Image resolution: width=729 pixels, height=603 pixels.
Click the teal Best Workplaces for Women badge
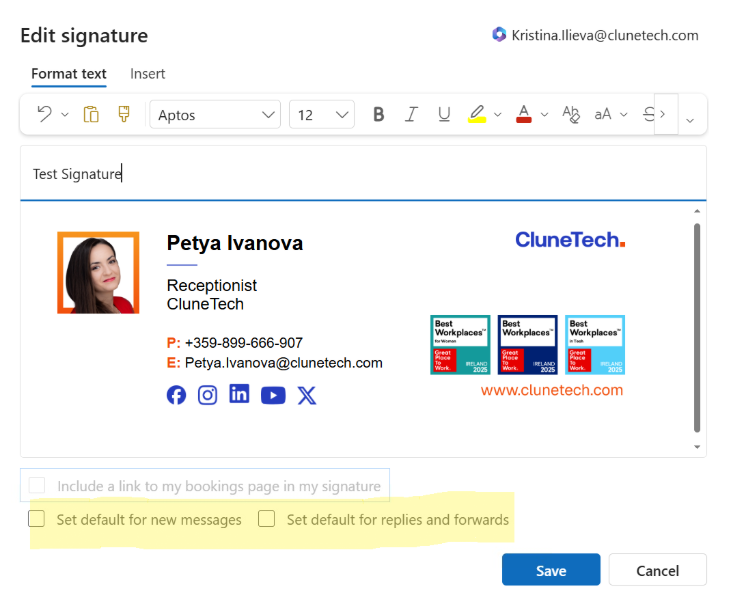(x=460, y=345)
